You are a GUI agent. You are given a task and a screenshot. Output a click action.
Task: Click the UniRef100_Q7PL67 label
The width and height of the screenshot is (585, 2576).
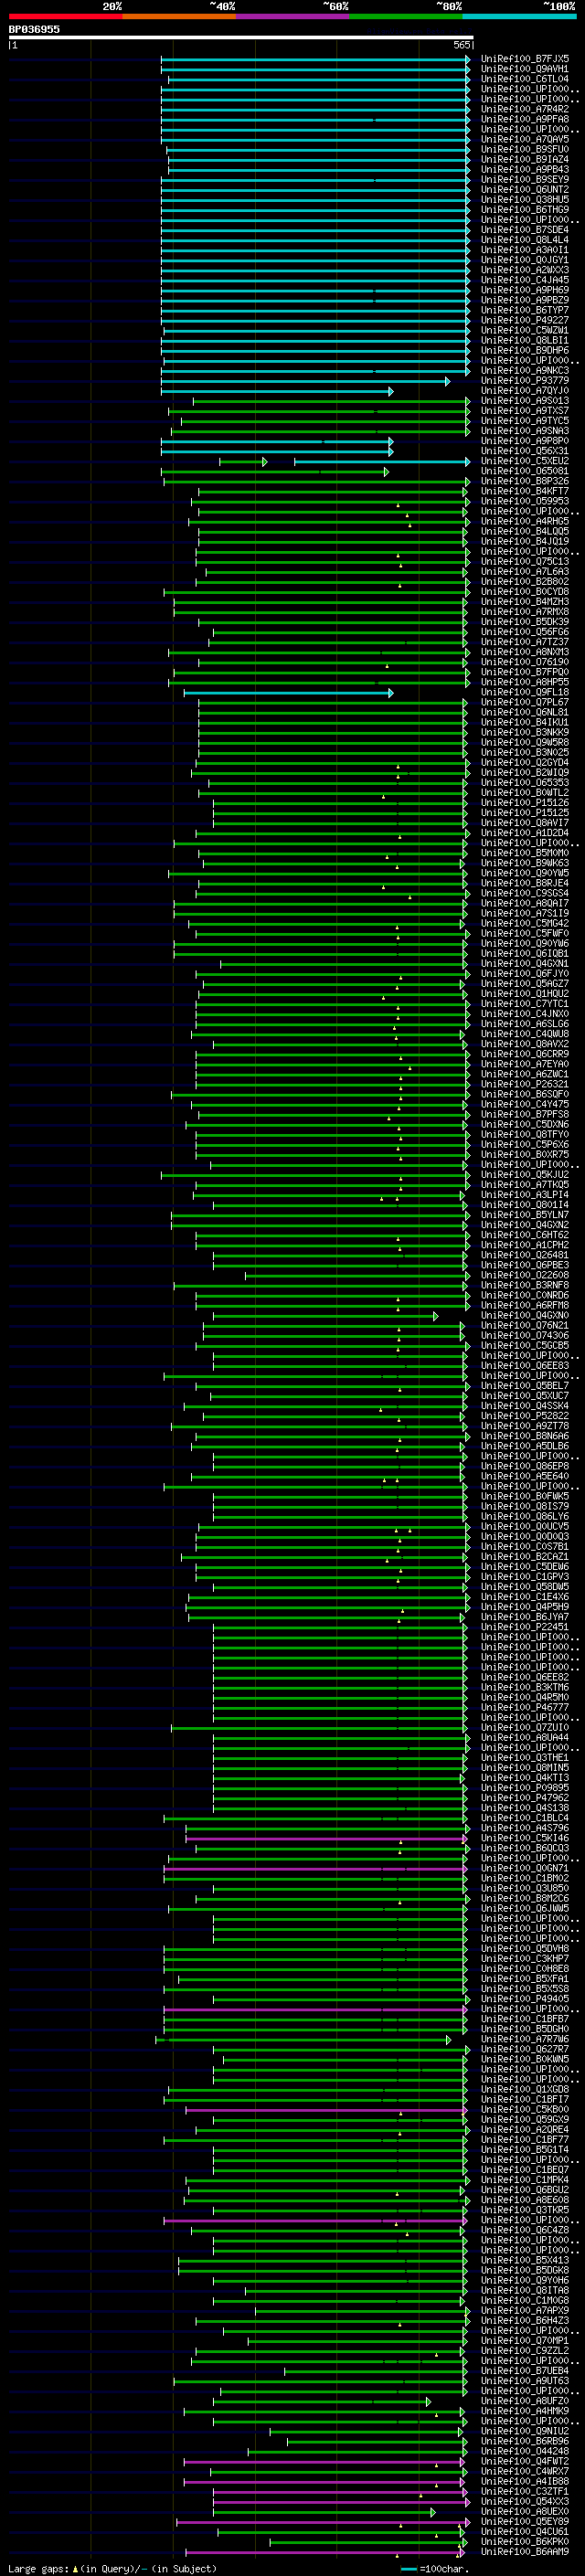[x=525, y=702]
